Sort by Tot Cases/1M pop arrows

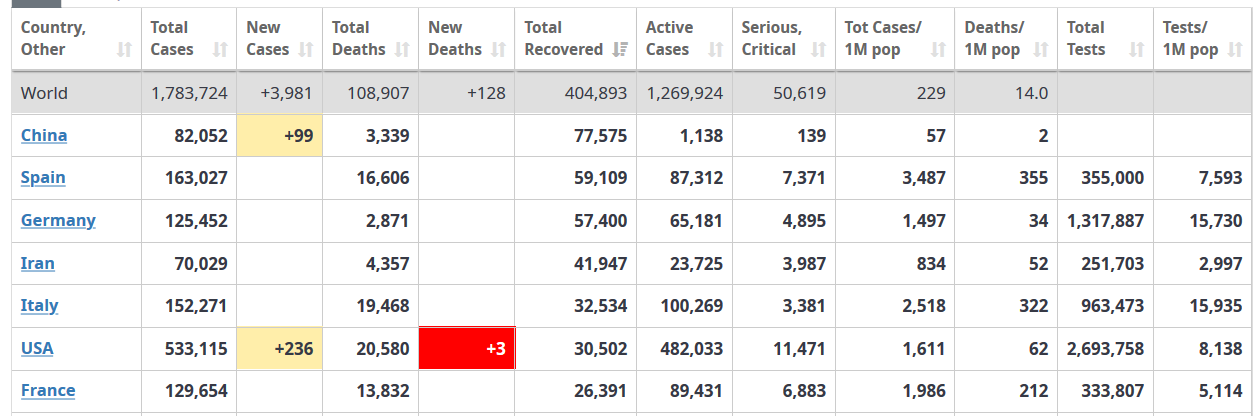pyautogui.click(x=939, y=49)
